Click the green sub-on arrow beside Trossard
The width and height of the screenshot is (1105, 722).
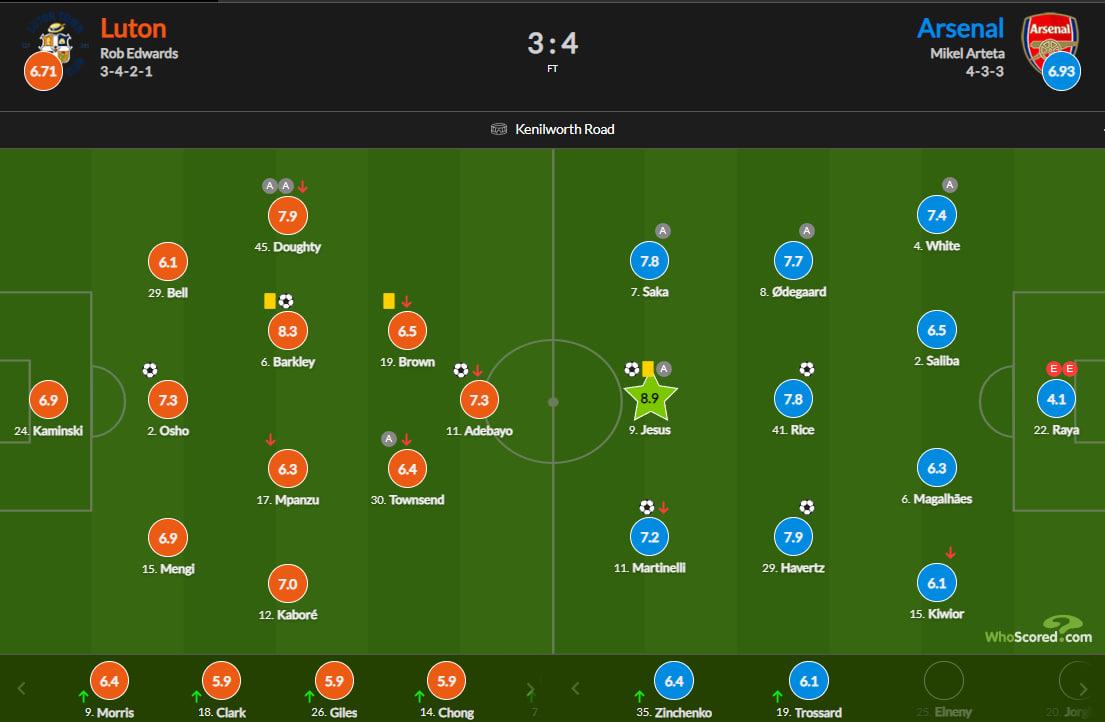coord(779,696)
